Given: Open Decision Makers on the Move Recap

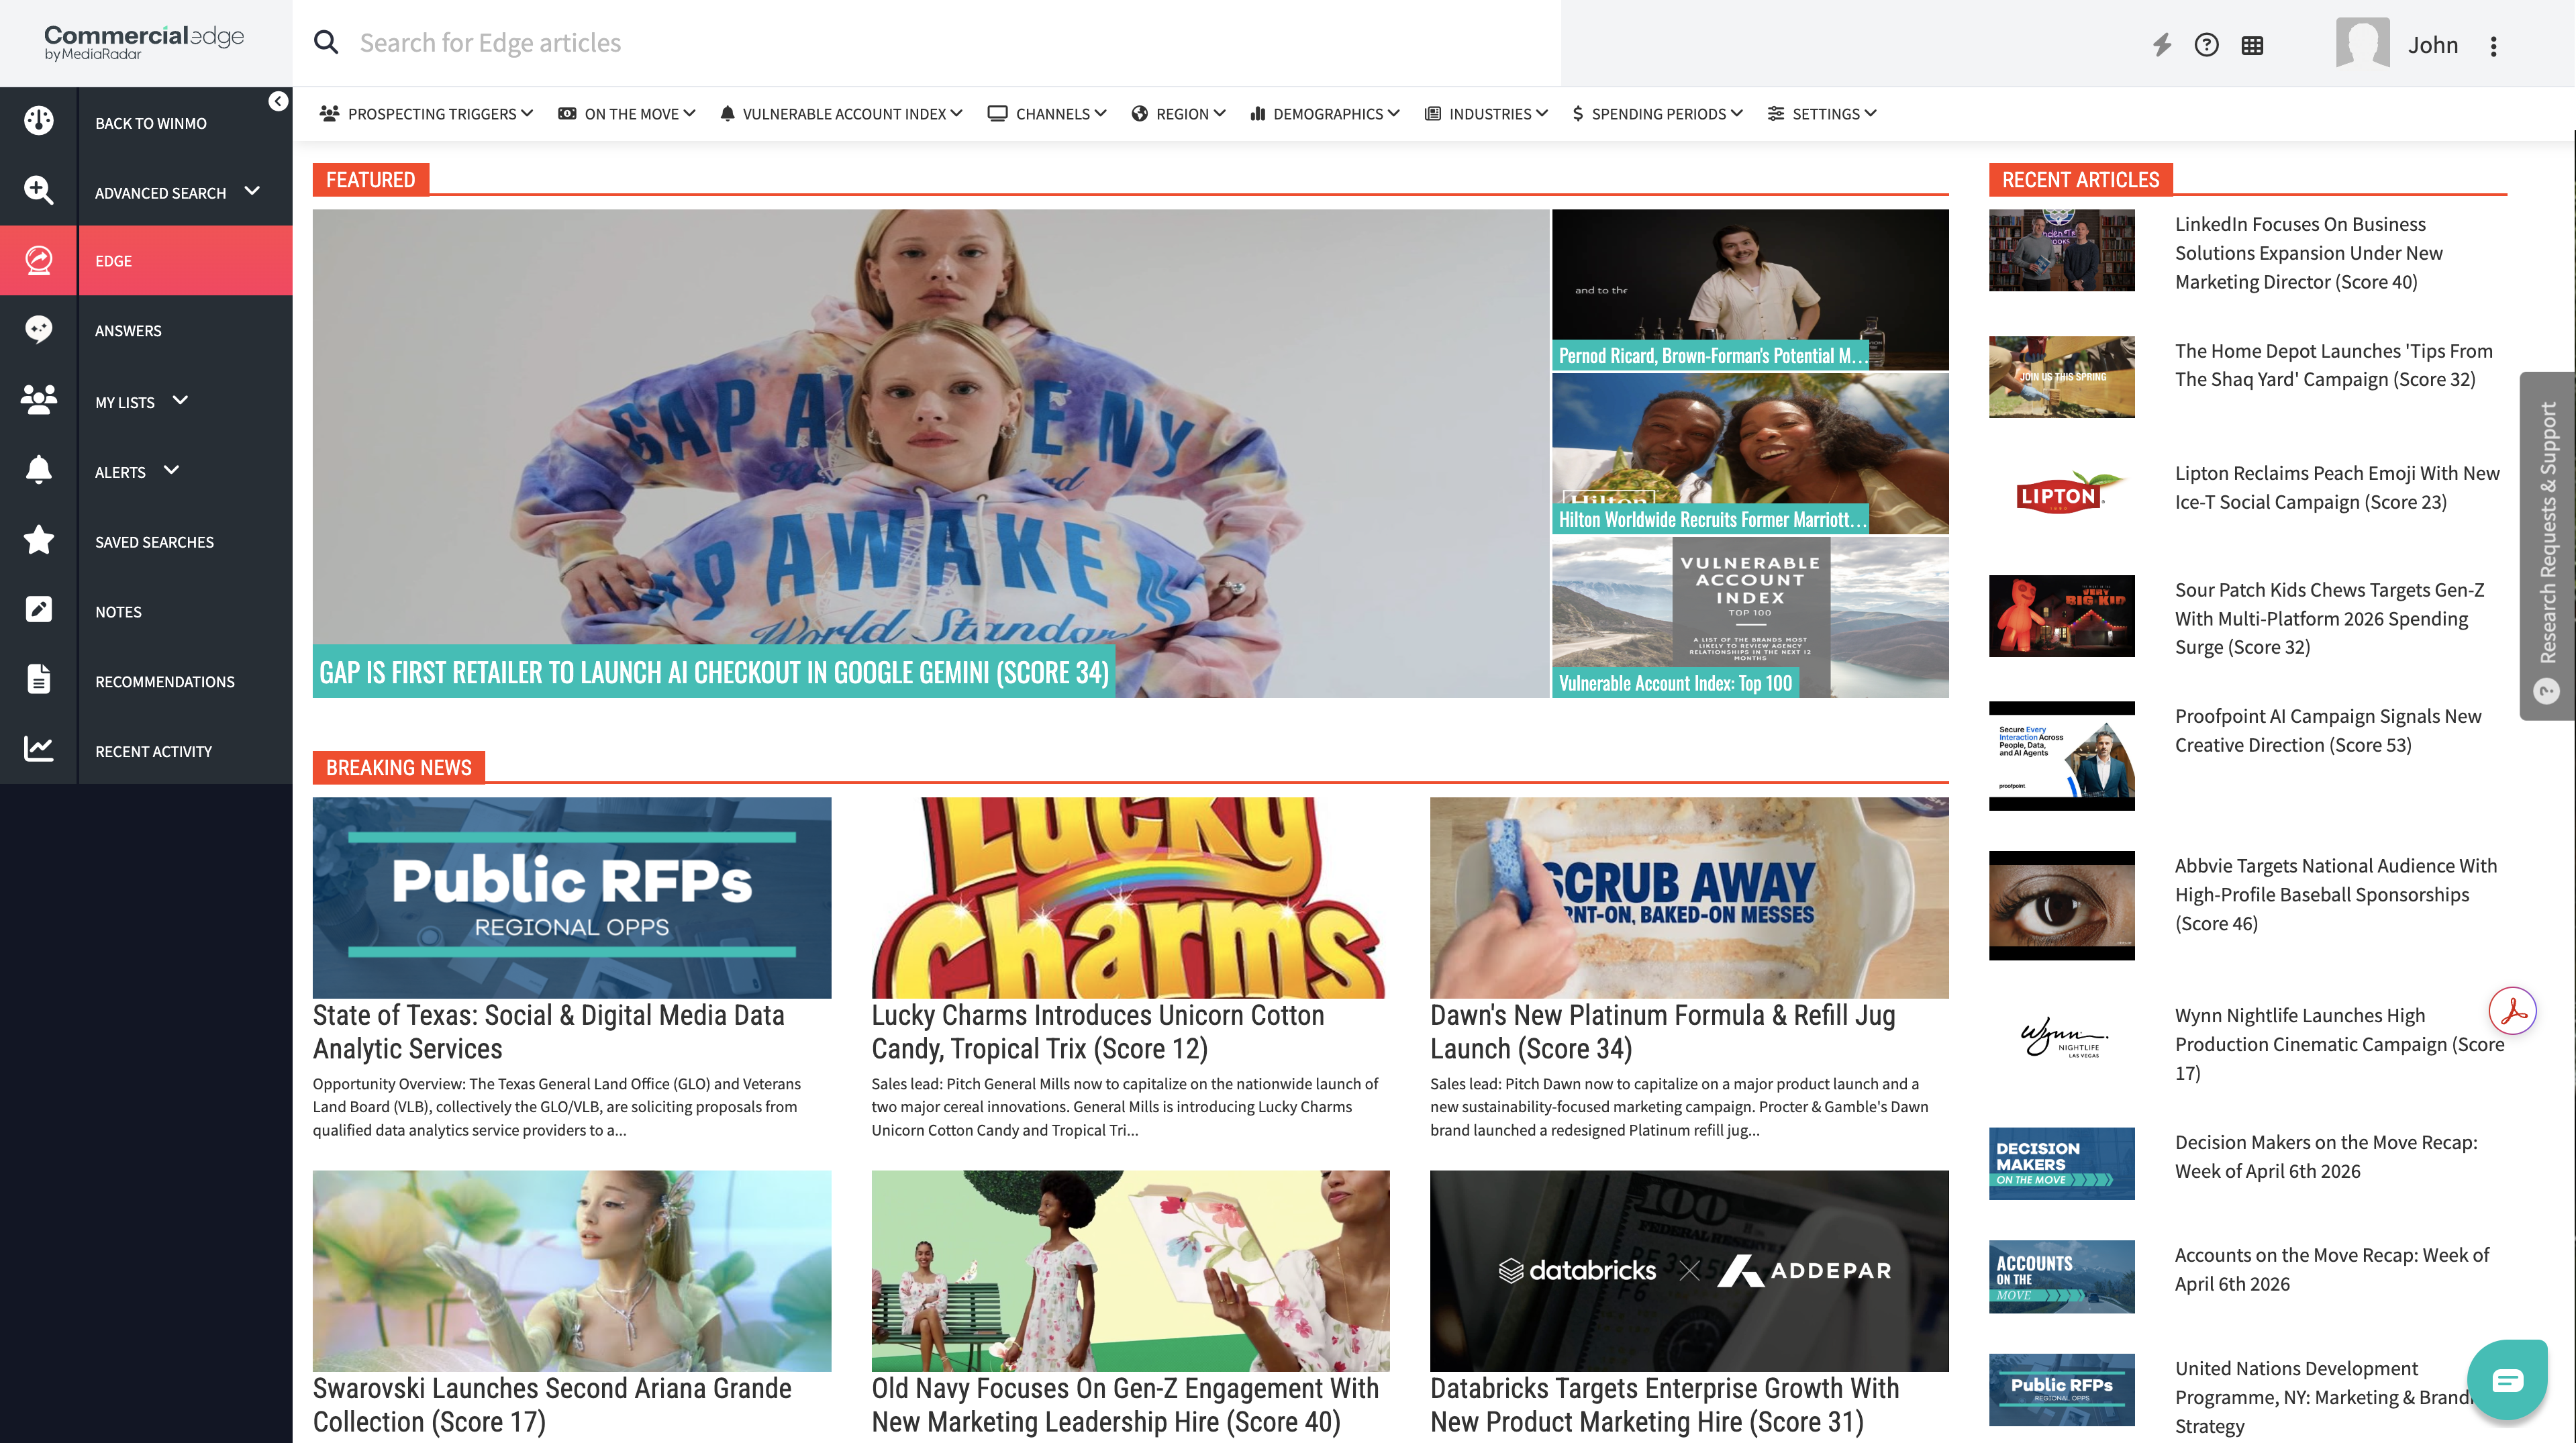Looking at the screenshot, I should [x=2326, y=1157].
